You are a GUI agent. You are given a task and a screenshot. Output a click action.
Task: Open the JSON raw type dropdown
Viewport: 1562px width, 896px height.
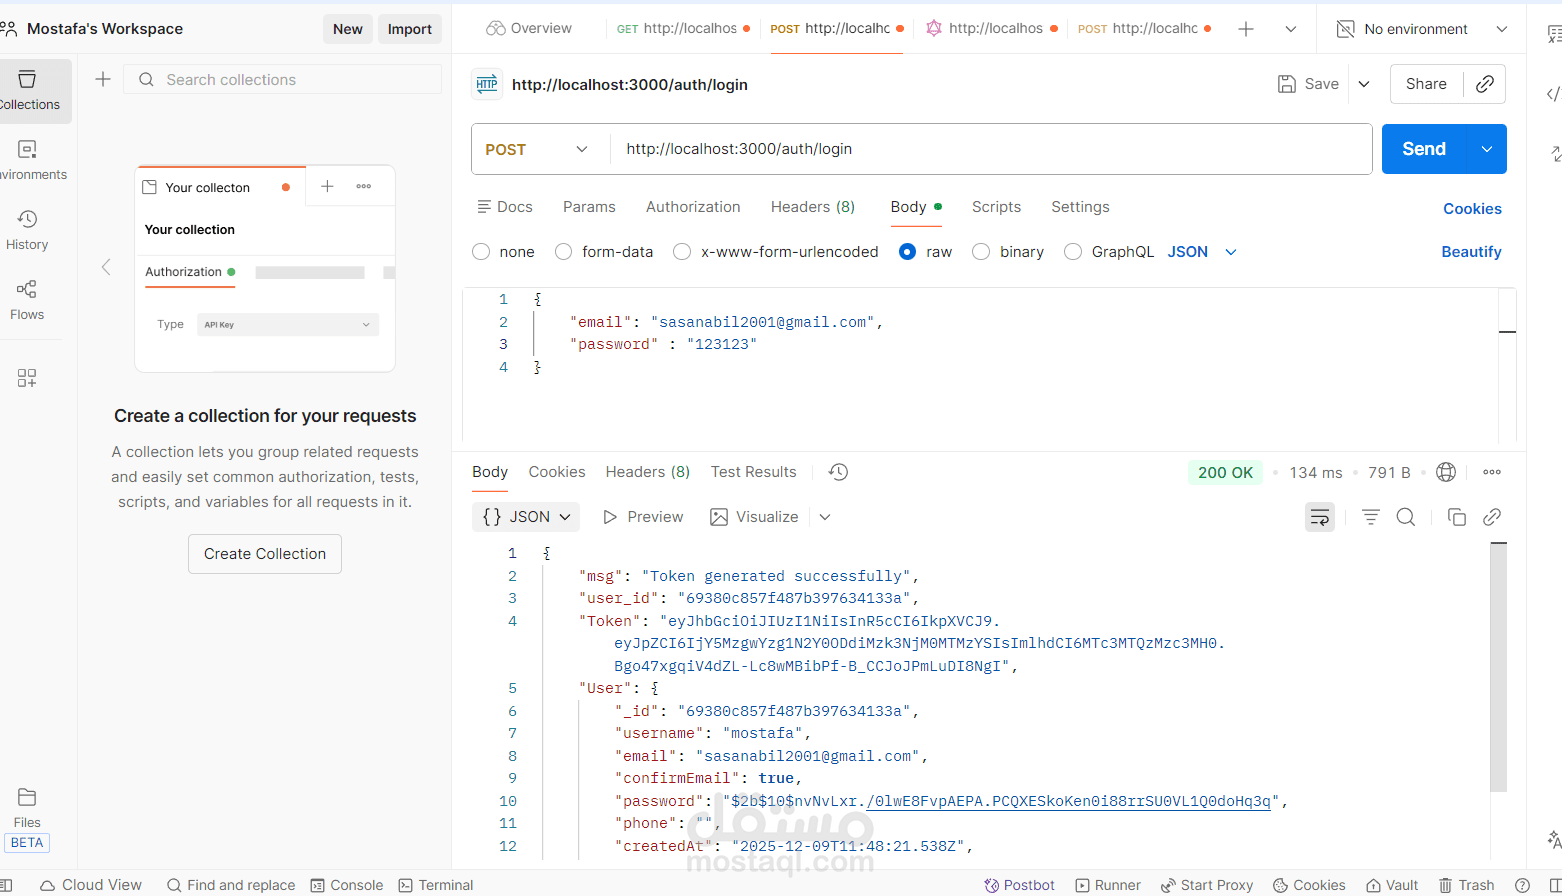click(1202, 252)
